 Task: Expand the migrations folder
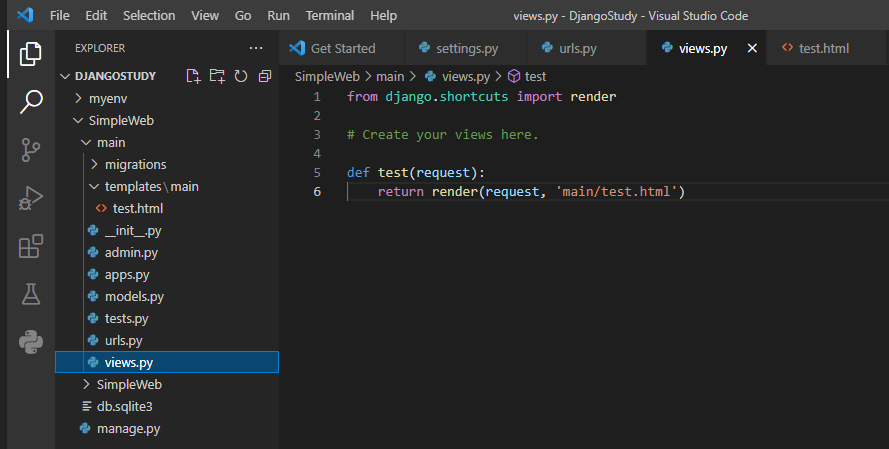pyautogui.click(x=167, y=164)
